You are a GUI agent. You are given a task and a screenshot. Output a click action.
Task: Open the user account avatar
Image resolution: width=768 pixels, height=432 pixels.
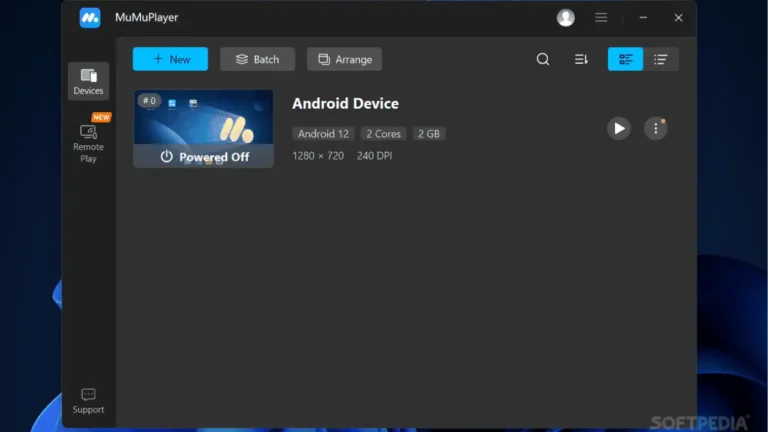point(566,18)
